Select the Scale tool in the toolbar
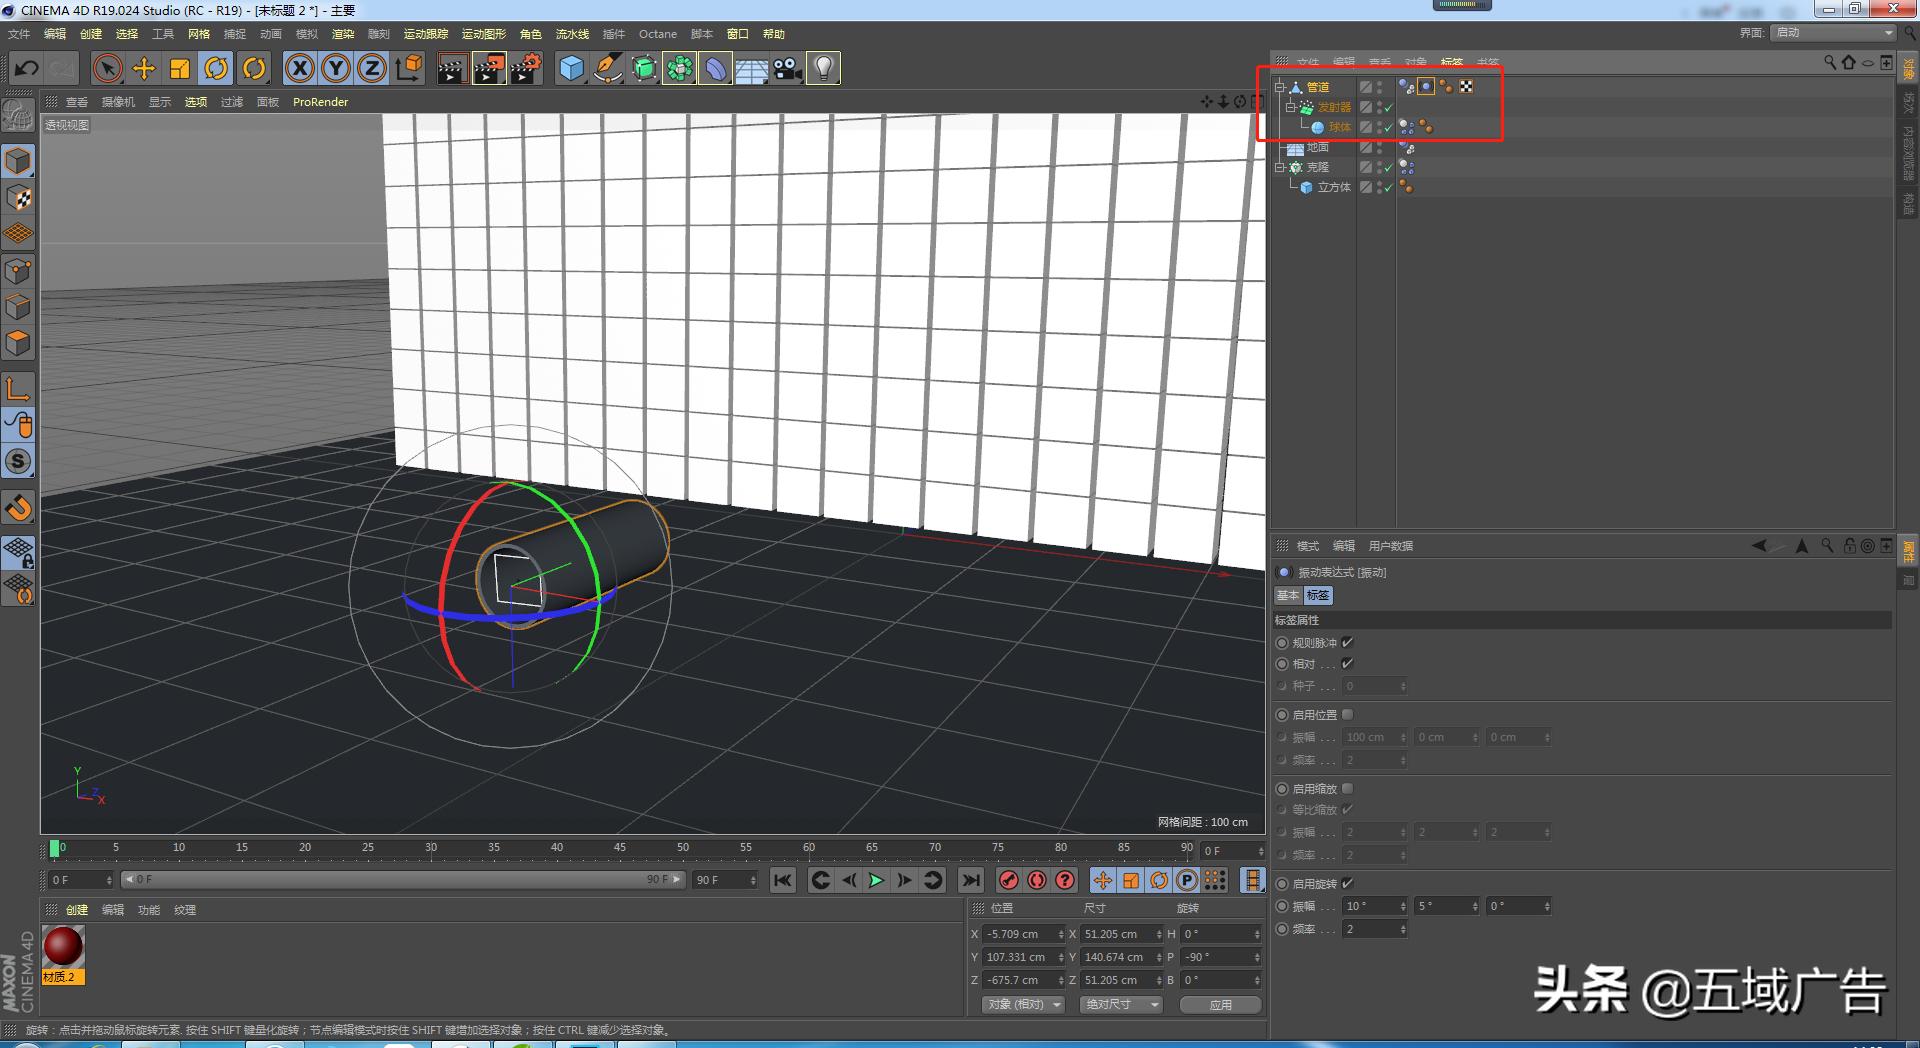Viewport: 1920px width, 1048px height. point(180,68)
